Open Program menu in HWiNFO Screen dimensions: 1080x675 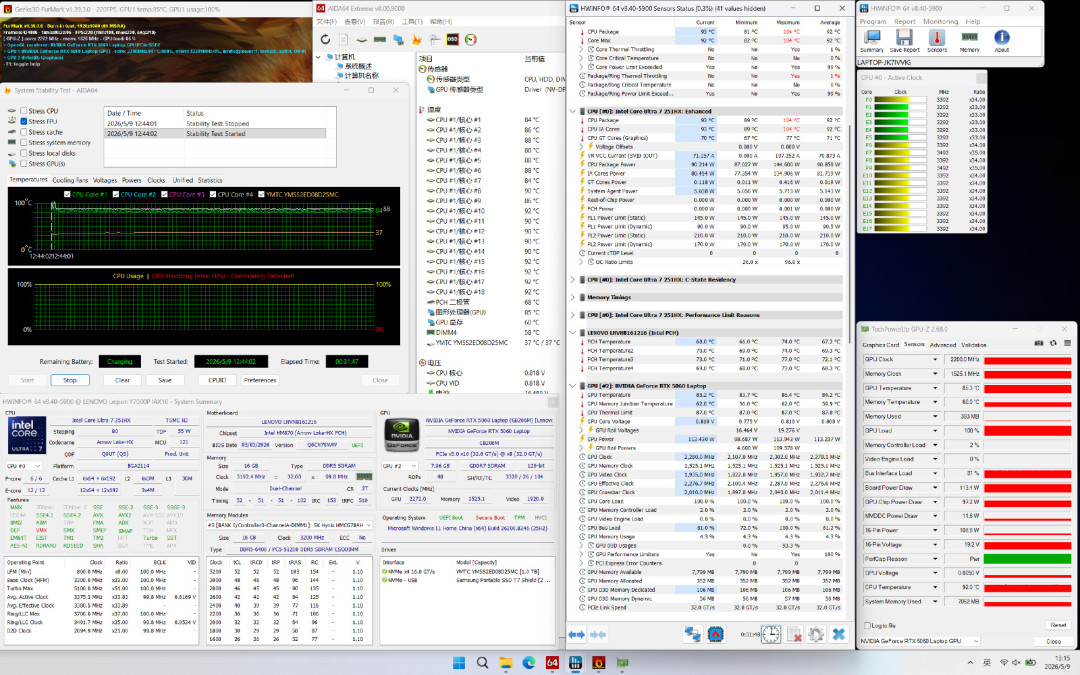coord(873,21)
